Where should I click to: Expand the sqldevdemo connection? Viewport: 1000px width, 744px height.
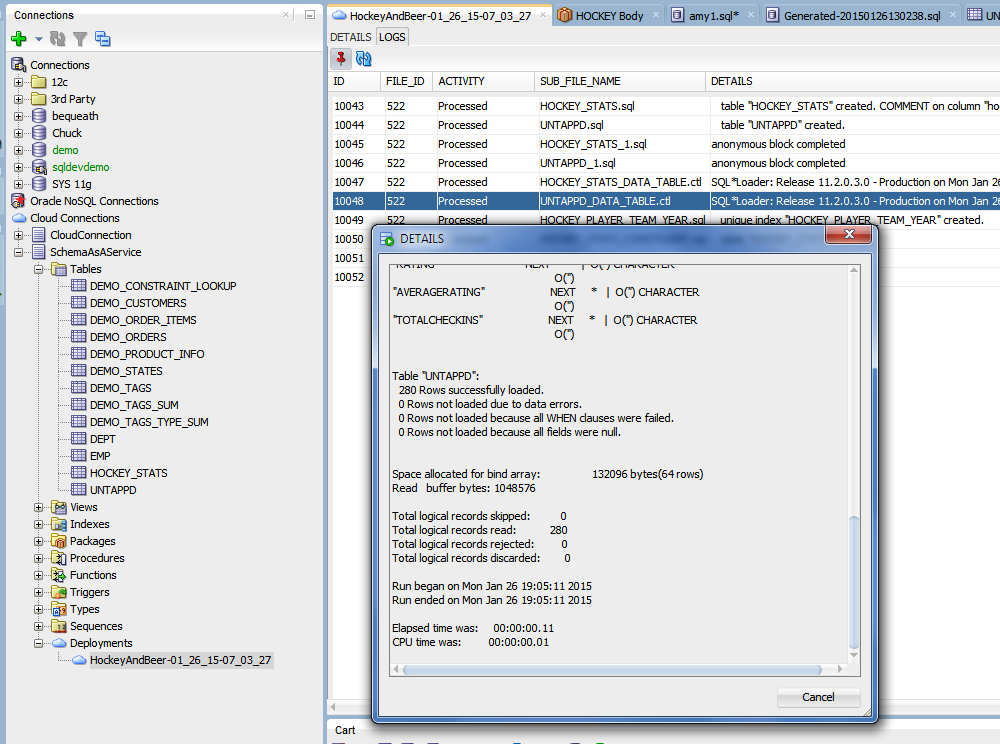(x=18, y=168)
